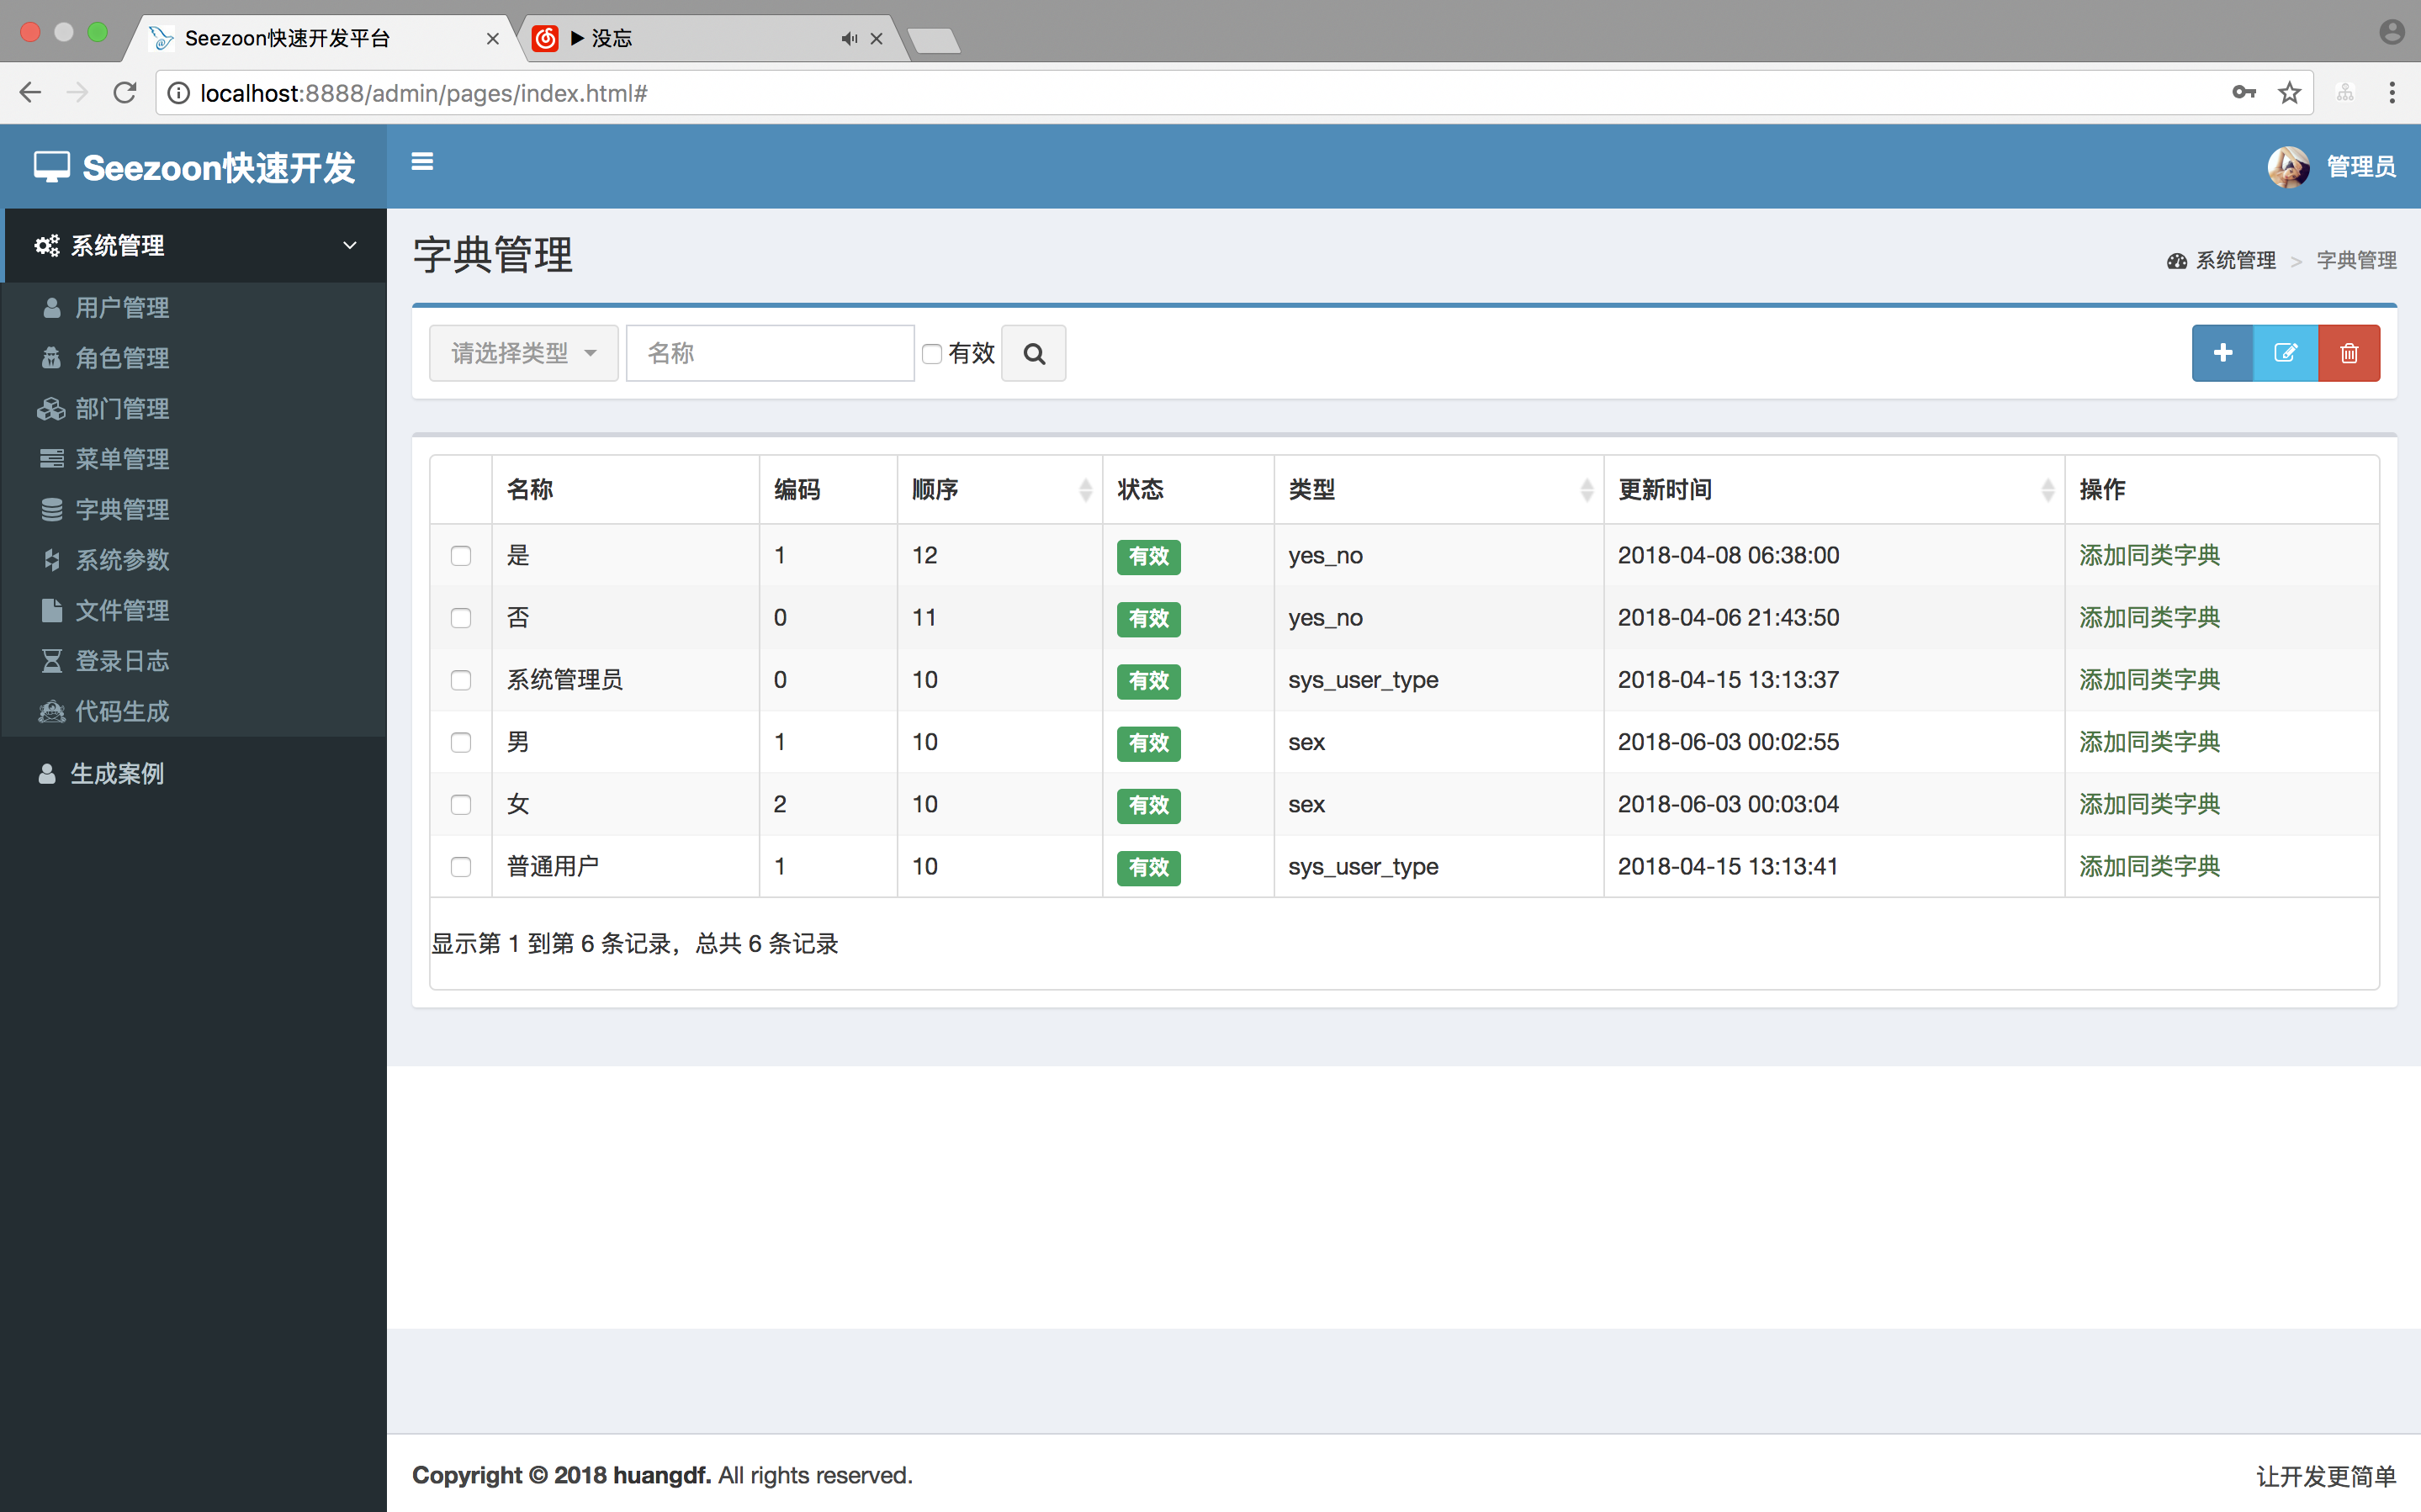Image resolution: width=2421 pixels, height=1512 pixels.
Task: Open the Chrome three-dot menu
Action: click(2391, 93)
